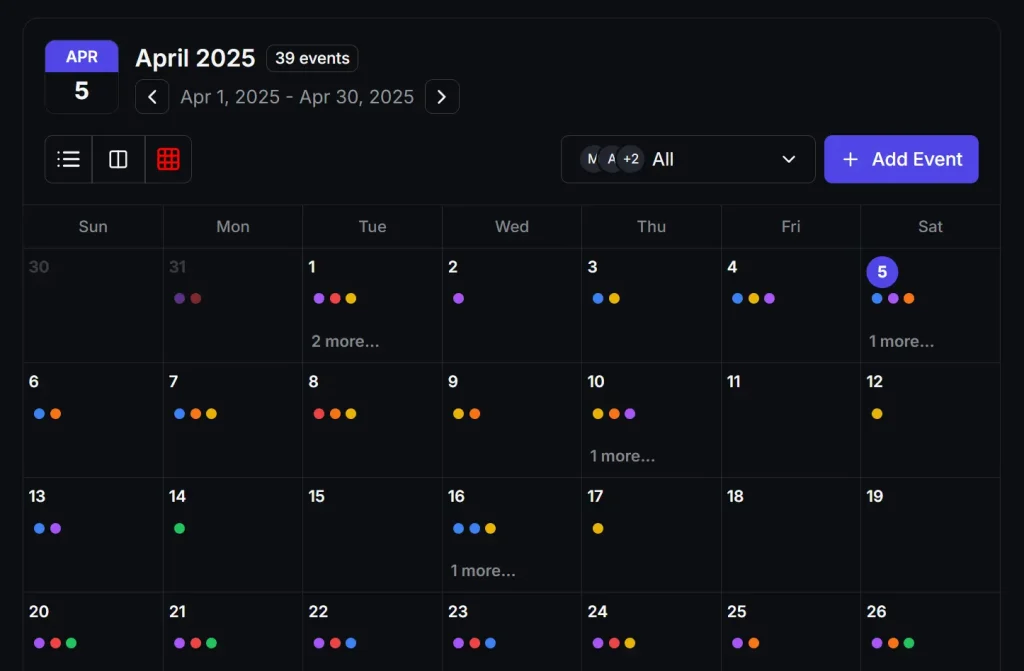This screenshot has width=1024, height=671.
Task: Click the purple event dot on April 2
Action: tap(457, 297)
